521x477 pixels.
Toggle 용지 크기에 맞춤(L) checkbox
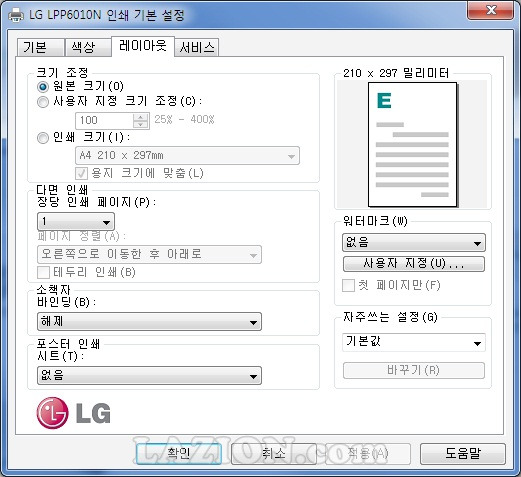[81, 173]
